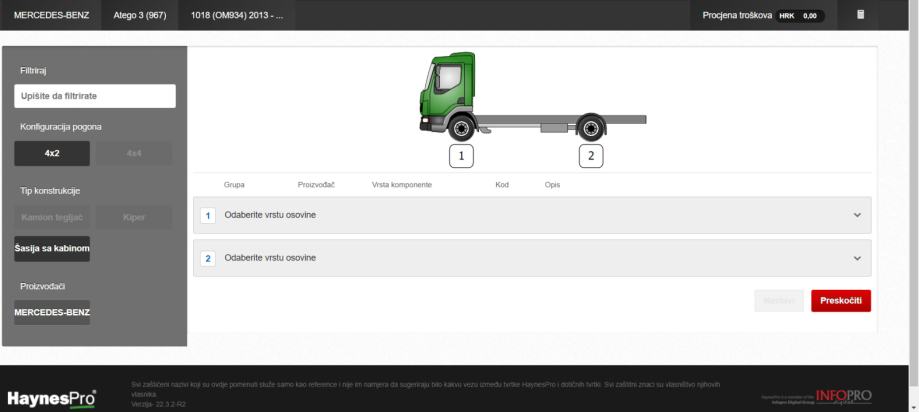Click the page vertical scrollbar
Viewport: 919px width, 412px height.
point(914,193)
